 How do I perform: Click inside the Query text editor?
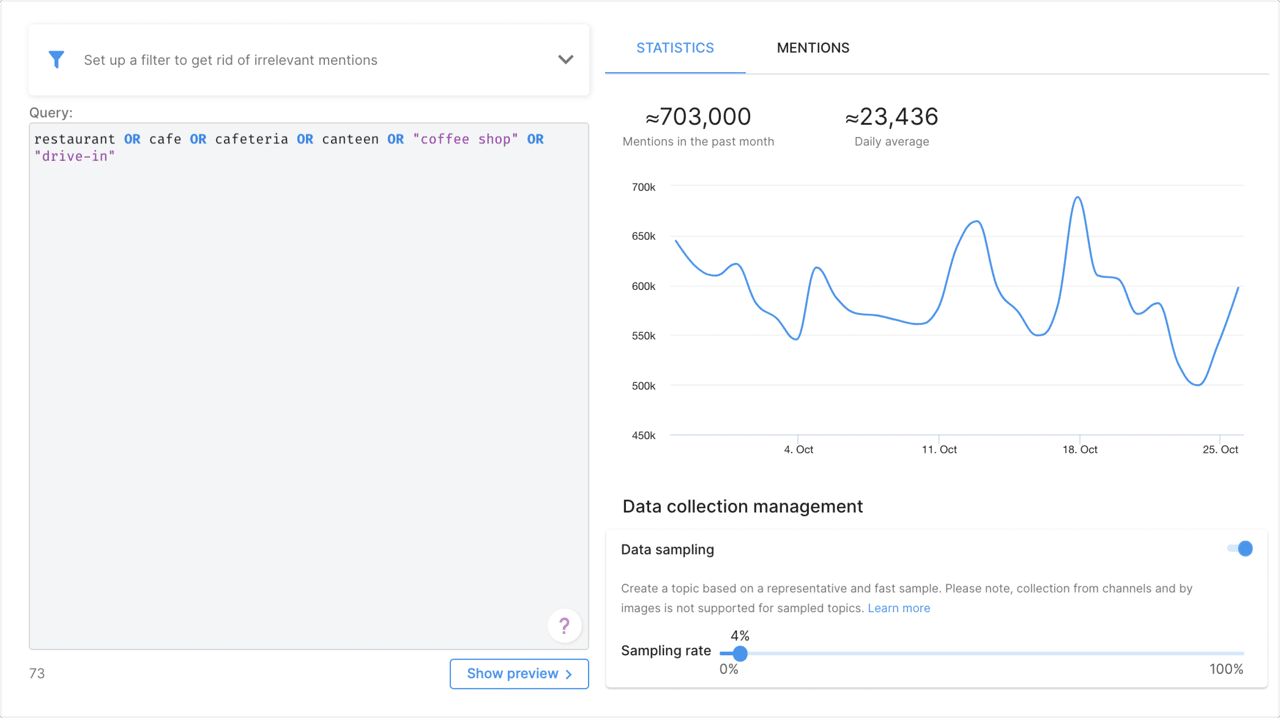[x=300, y=350]
